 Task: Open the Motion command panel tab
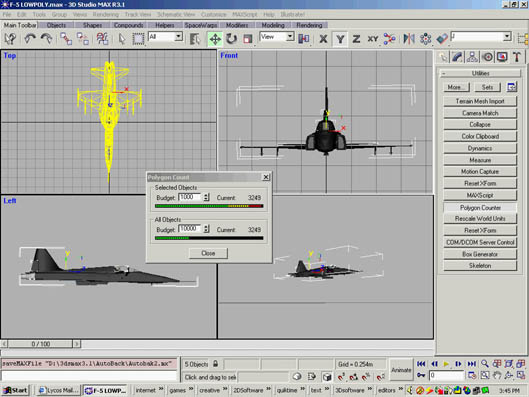(x=488, y=57)
